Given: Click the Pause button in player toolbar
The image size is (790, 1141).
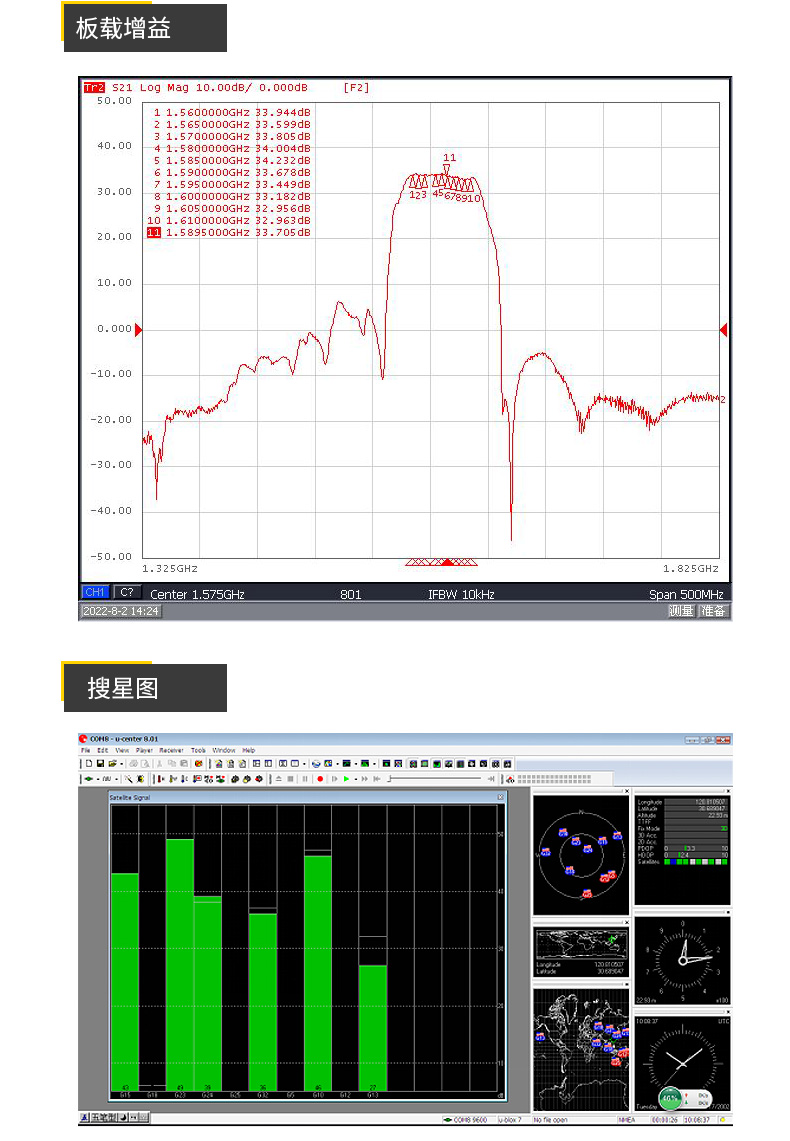Looking at the screenshot, I should 305,778.
